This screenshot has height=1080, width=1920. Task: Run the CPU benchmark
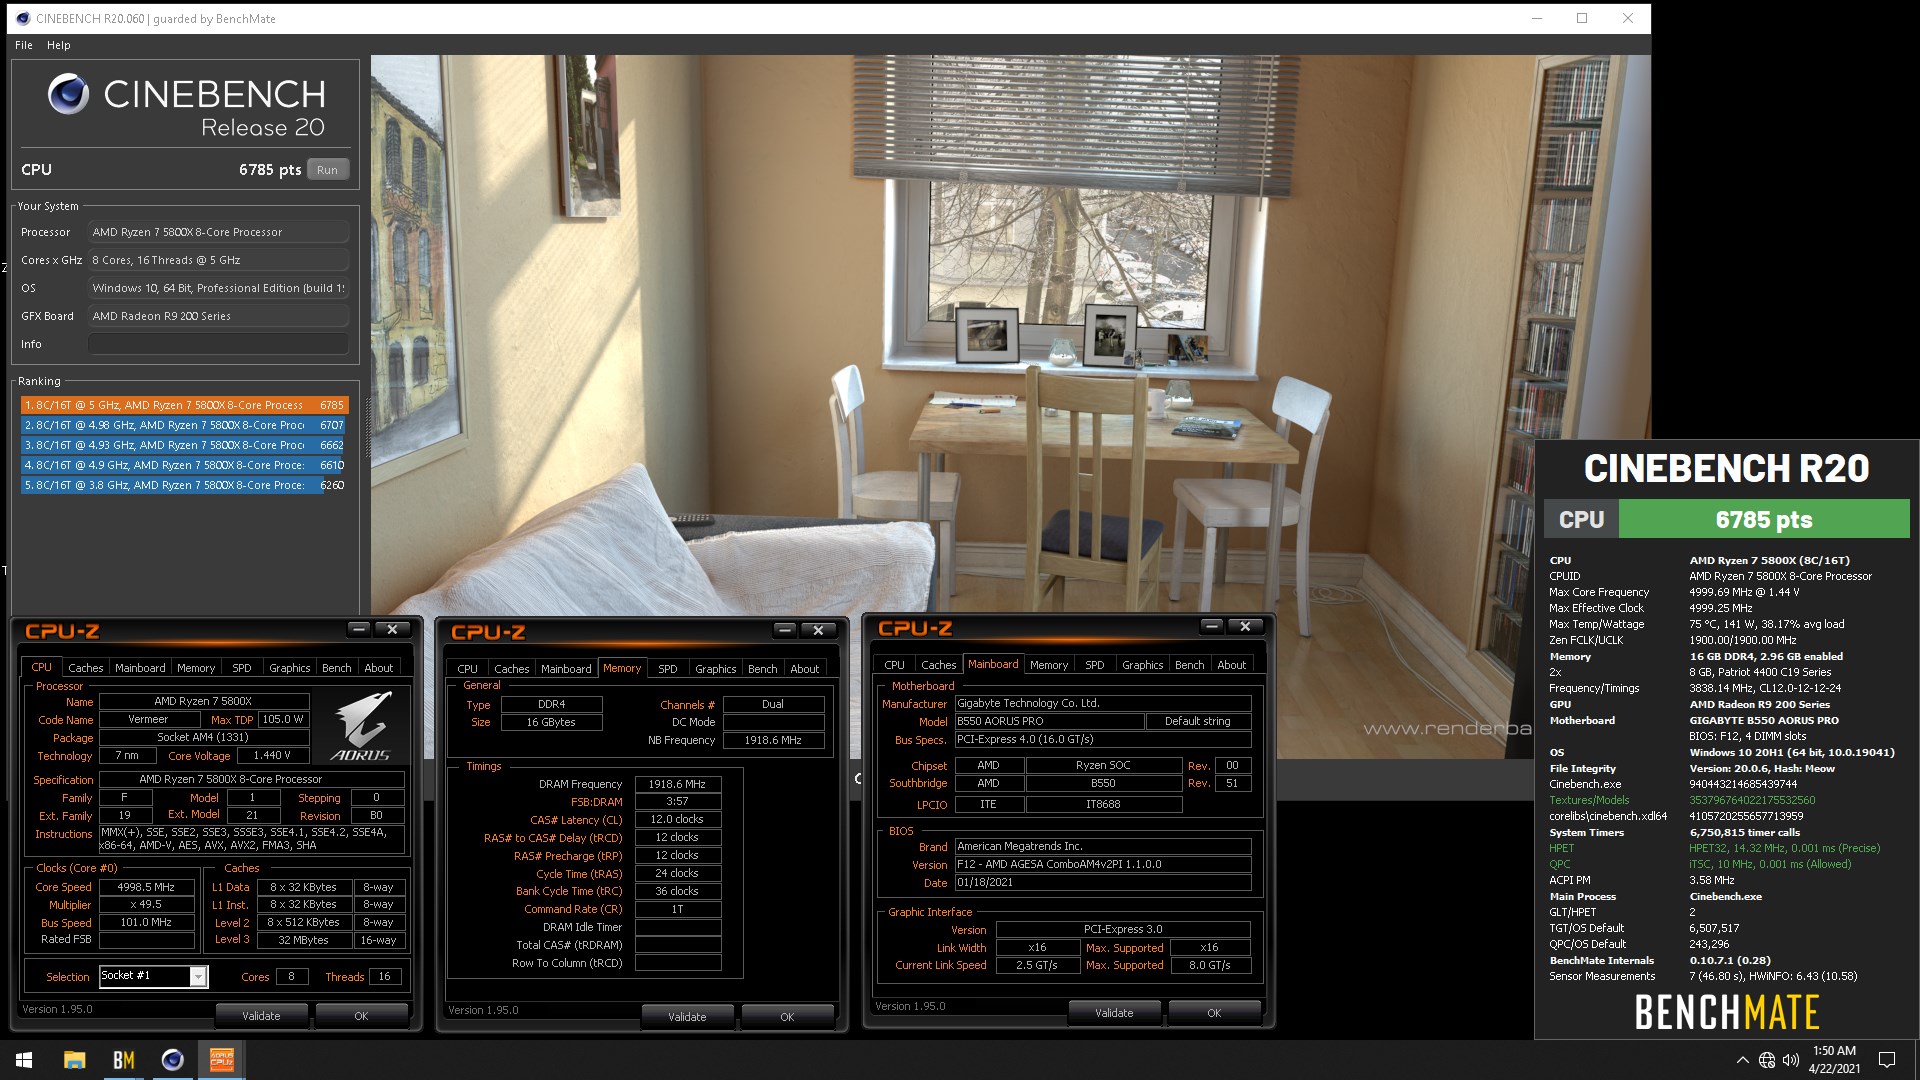click(327, 170)
